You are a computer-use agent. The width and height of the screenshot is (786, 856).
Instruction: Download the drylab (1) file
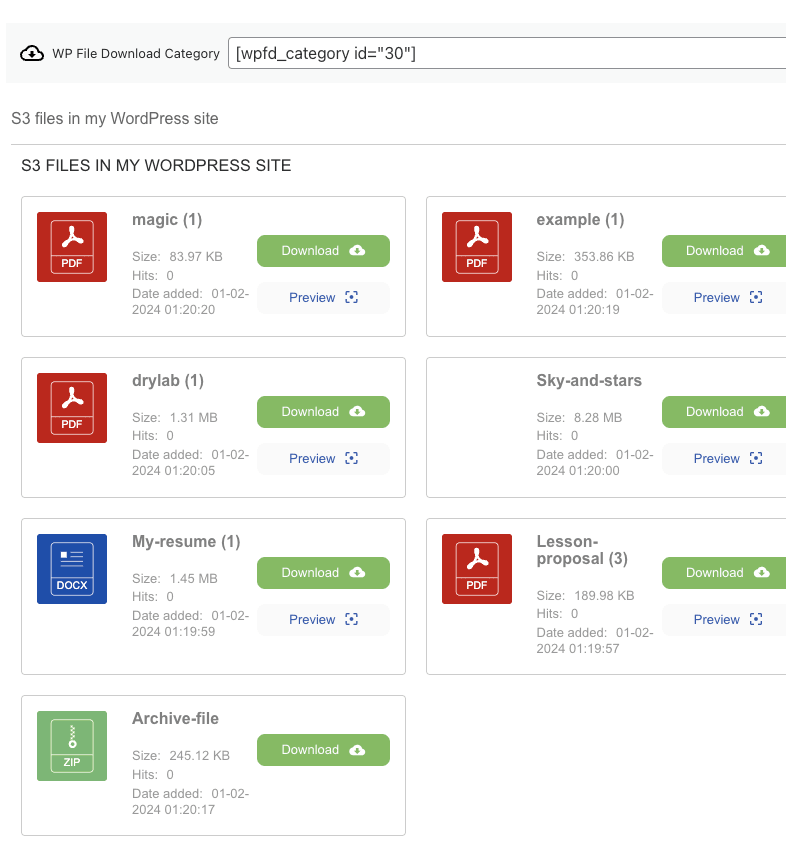coord(323,412)
